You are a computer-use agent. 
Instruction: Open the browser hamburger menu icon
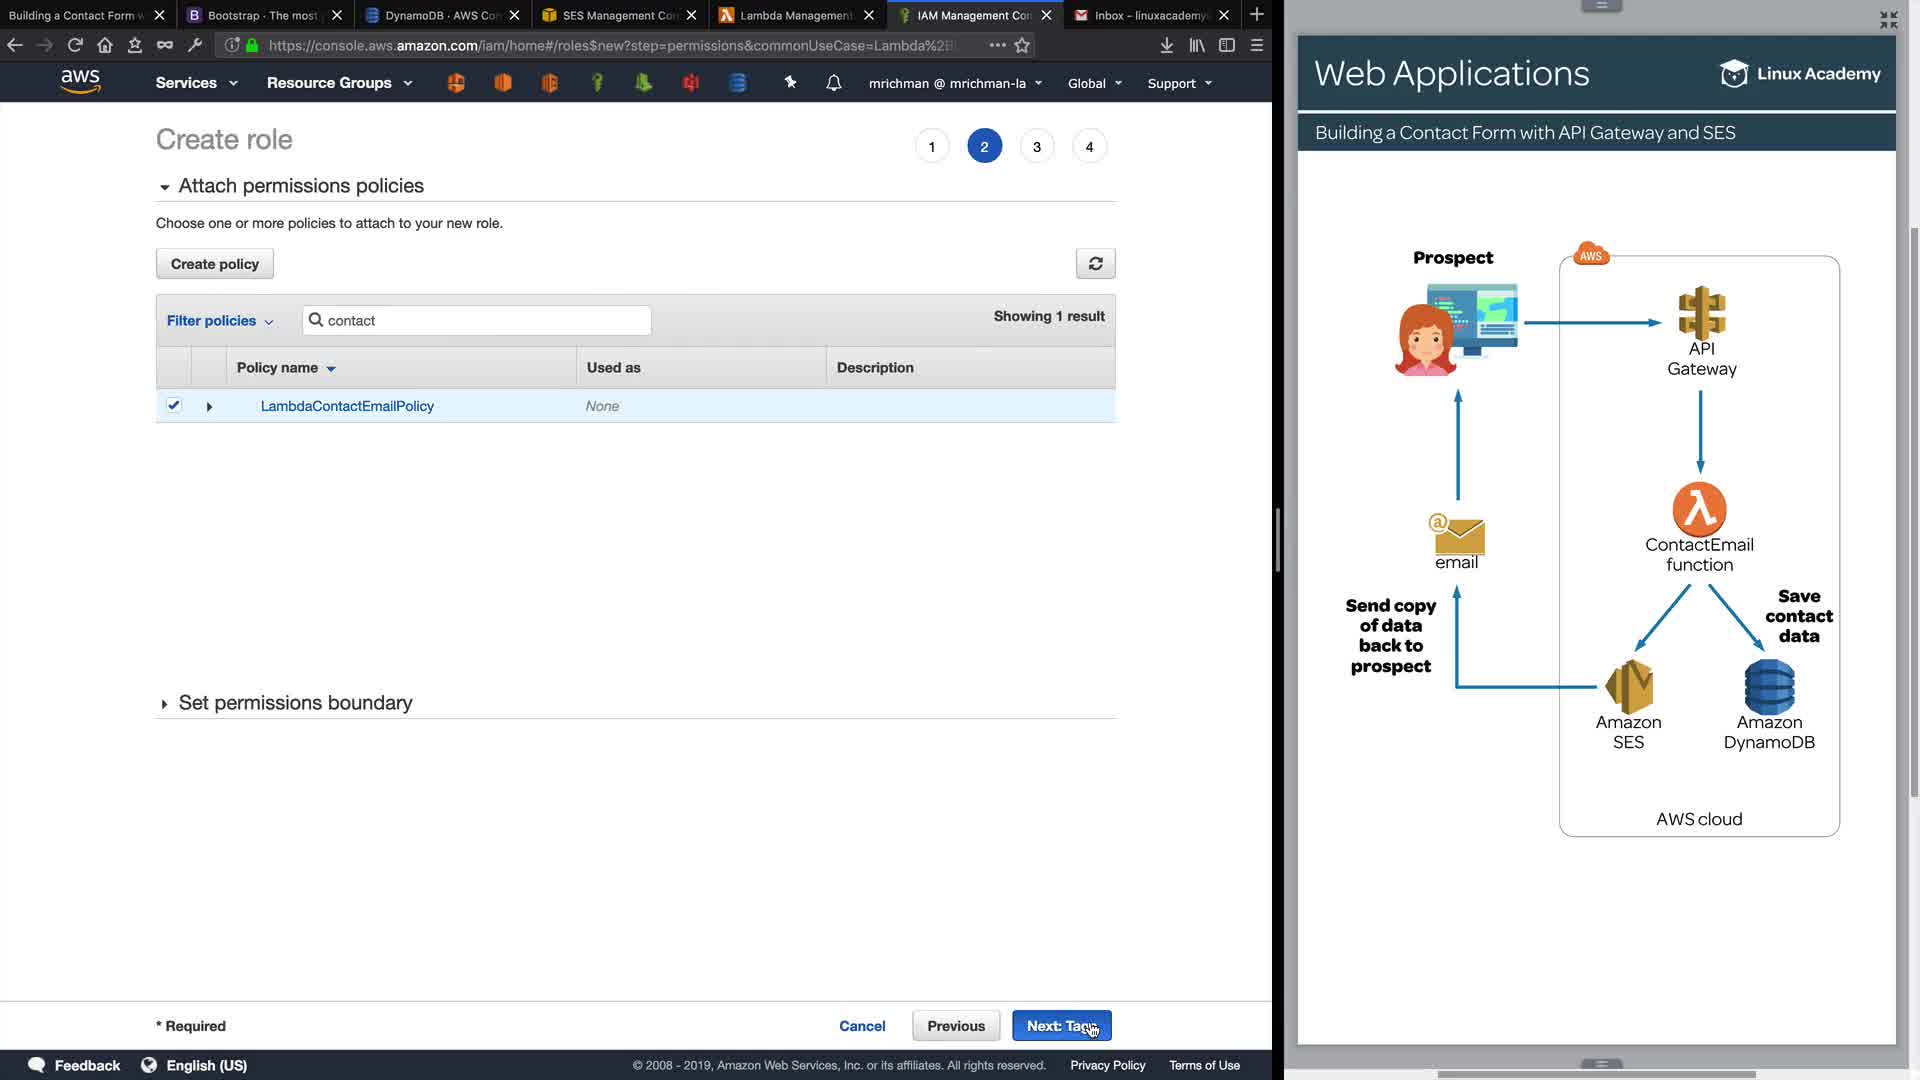[x=1257, y=45]
